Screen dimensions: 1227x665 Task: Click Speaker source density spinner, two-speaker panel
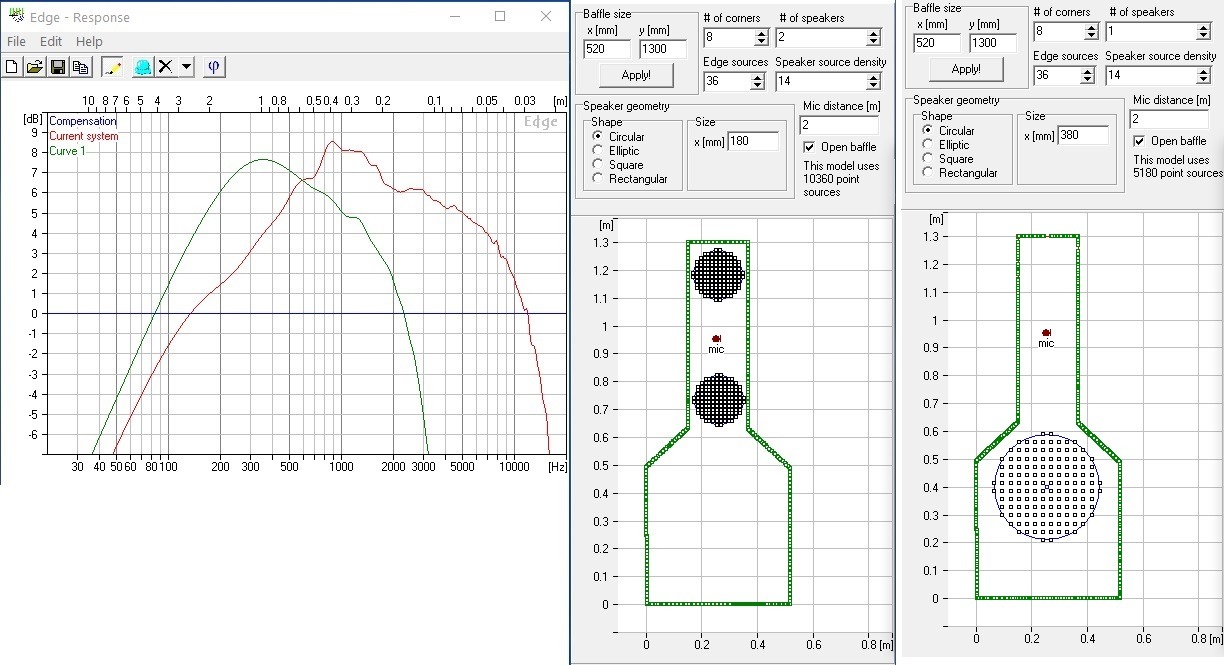(x=874, y=81)
